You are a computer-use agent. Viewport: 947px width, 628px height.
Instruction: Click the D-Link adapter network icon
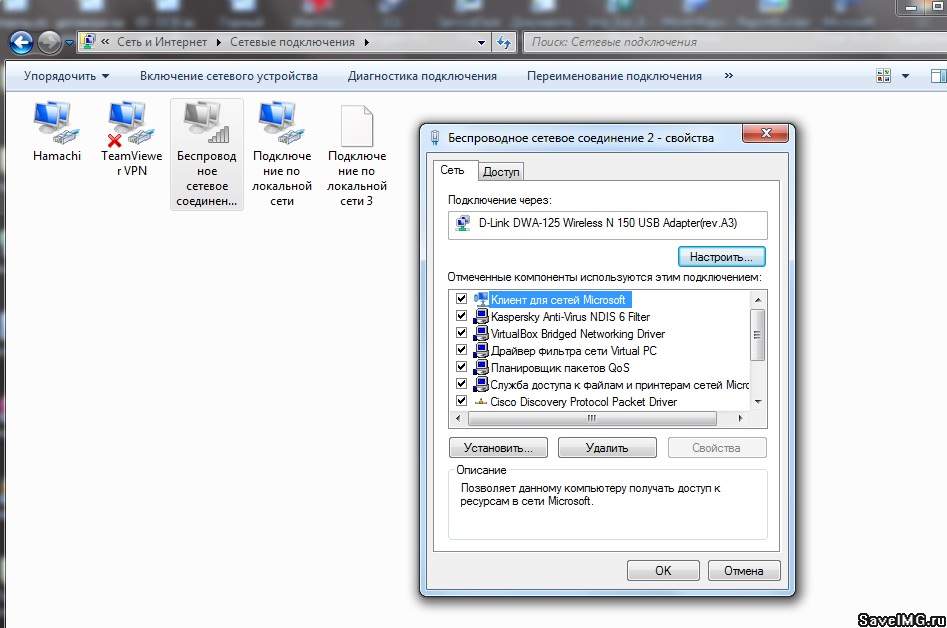(463, 223)
